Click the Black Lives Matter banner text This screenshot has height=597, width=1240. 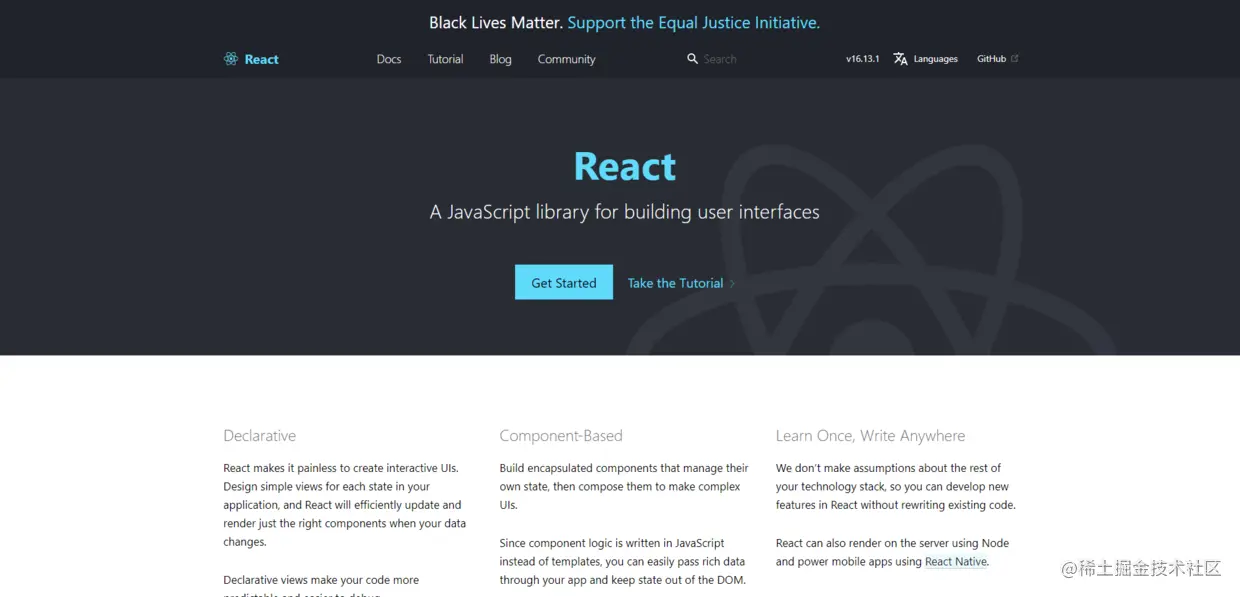[496, 22]
